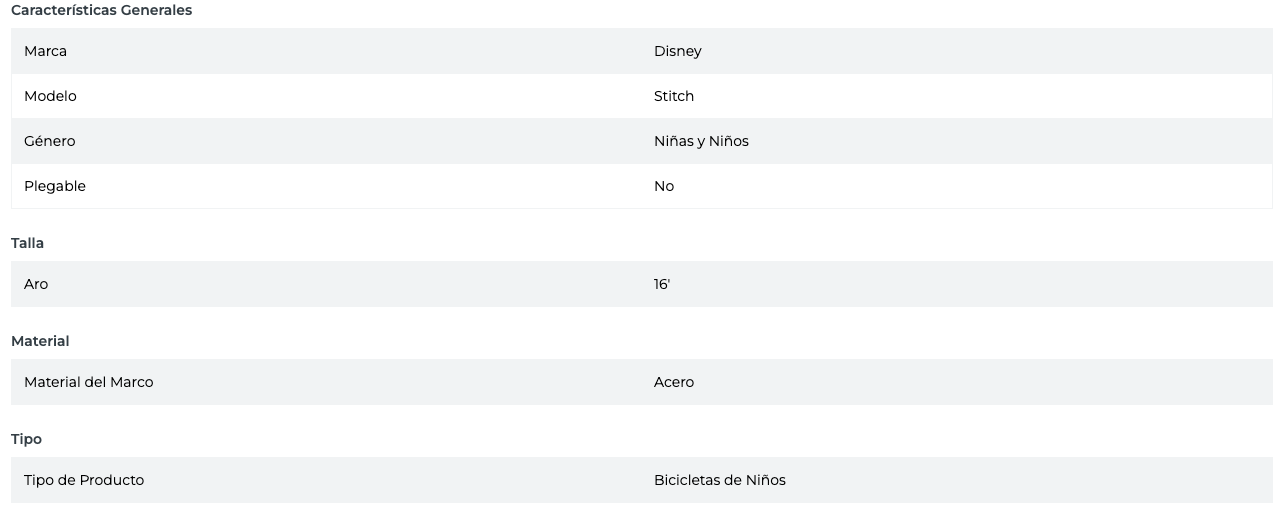Screen dimensions: 1285x506
Task: Click the Modelo label
Action: click(x=50, y=96)
